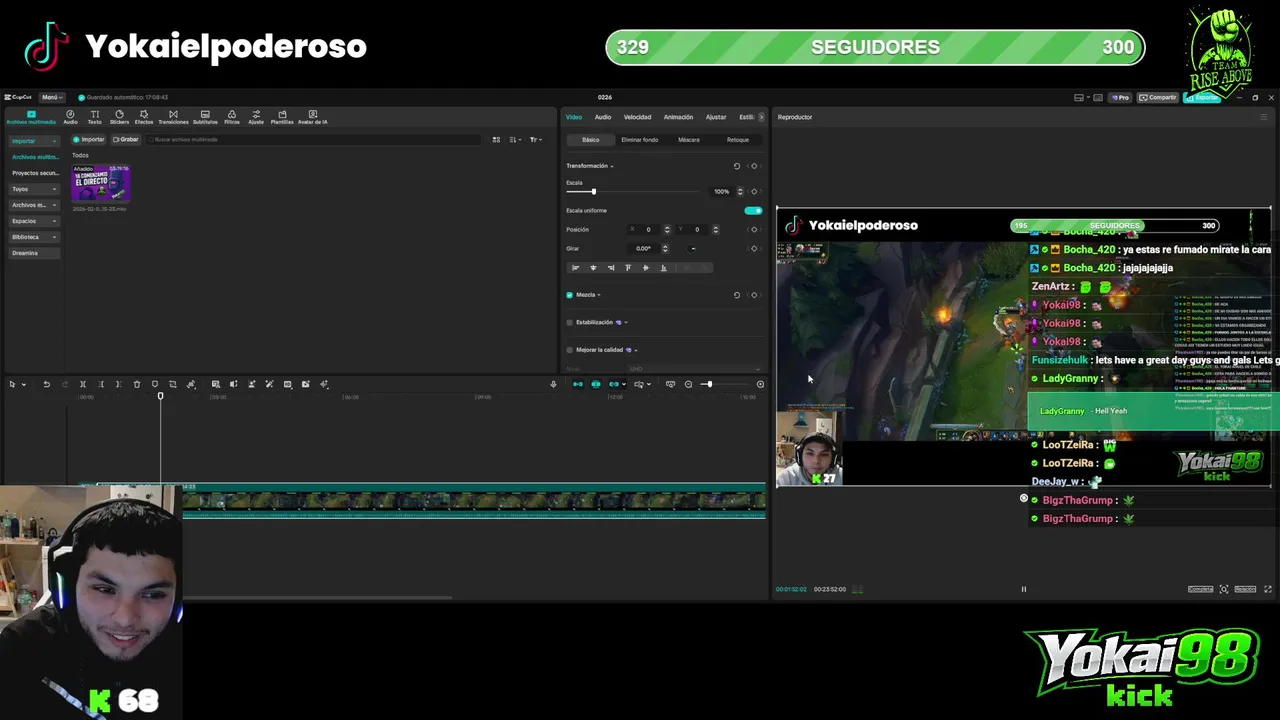The width and height of the screenshot is (1280, 720).
Task: Reset Mezcla with circular arrow
Action: (737, 295)
